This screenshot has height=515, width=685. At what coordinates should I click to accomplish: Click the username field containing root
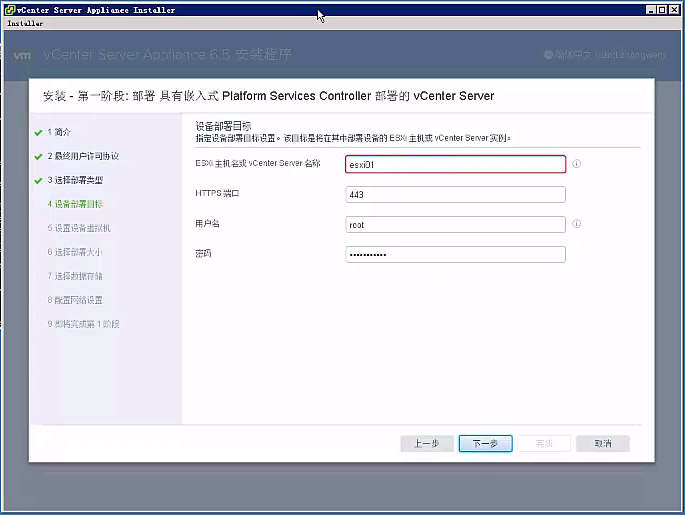(455, 225)
